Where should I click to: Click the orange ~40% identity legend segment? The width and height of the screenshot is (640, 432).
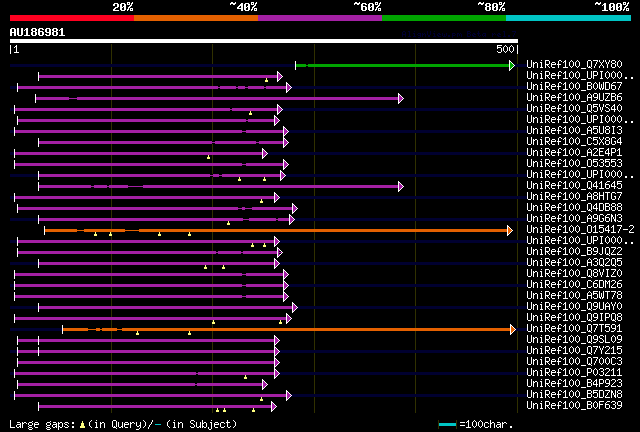(196, 18)
